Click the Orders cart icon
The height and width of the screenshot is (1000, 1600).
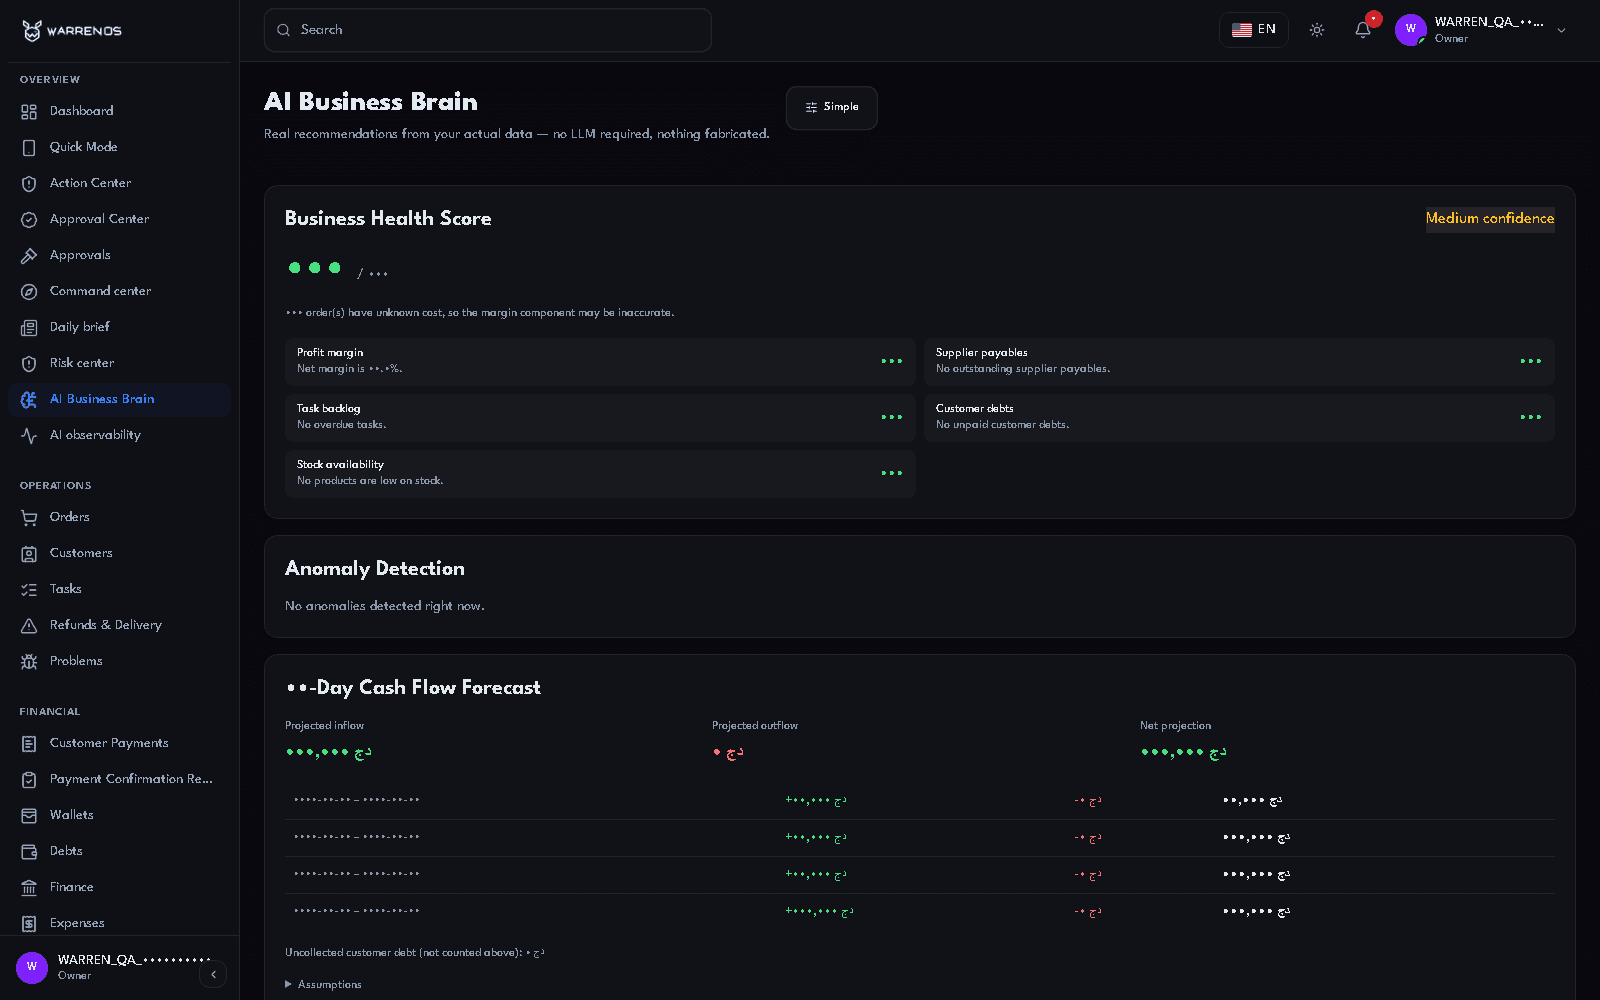tap(29, 517)
